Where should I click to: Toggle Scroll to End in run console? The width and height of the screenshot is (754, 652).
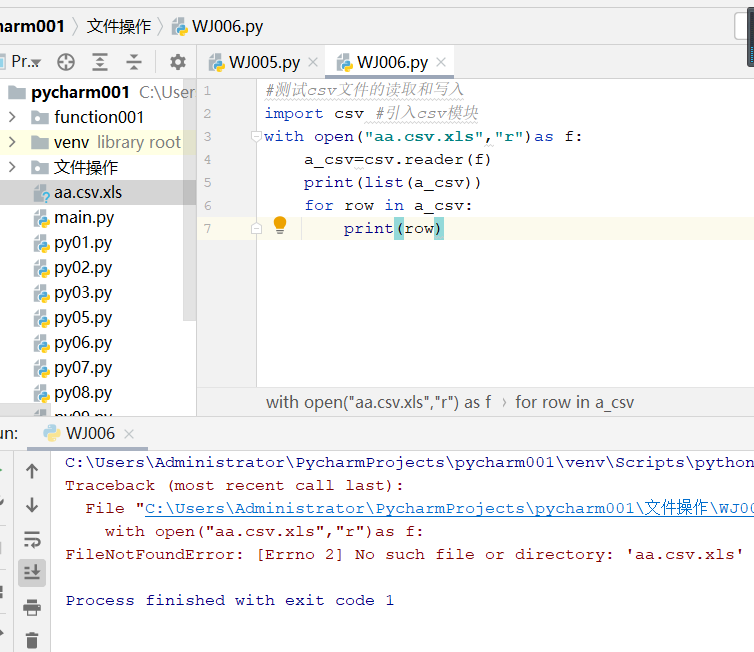click(32, 573)
